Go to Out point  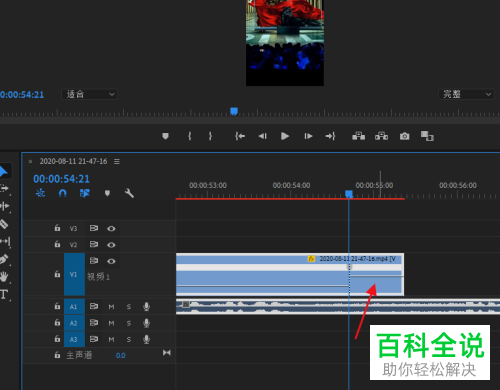point(330,136)
